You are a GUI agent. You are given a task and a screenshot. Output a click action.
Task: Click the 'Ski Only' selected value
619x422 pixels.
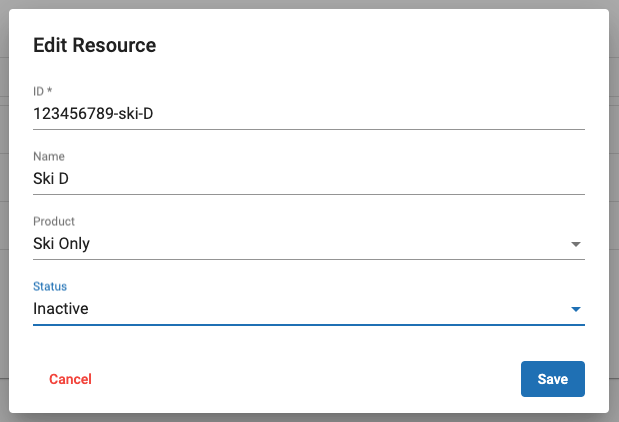click(62, 244)
